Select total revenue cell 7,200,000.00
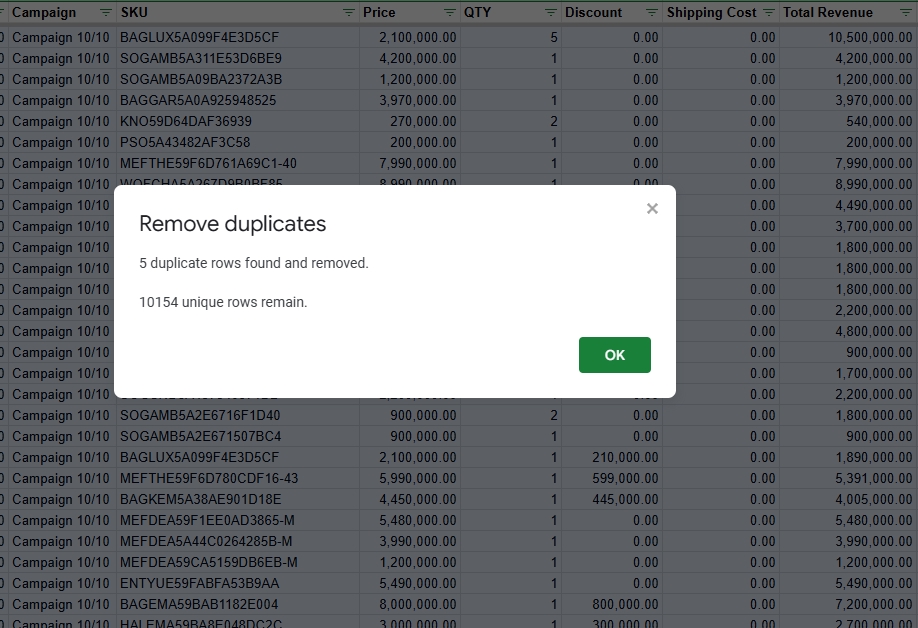Viewport: 918px width, 628px height. point(848,605)
